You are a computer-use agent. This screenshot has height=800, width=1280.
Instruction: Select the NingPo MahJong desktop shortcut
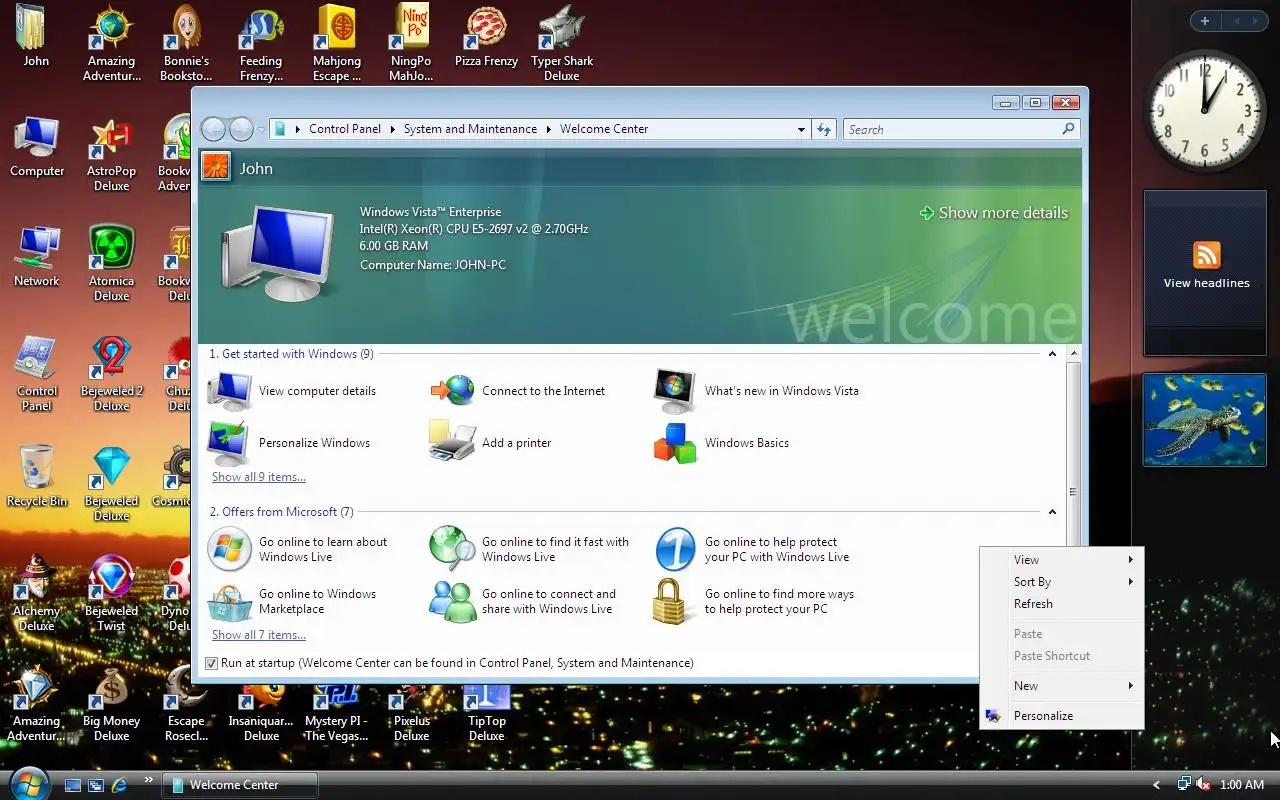point(411,43)
